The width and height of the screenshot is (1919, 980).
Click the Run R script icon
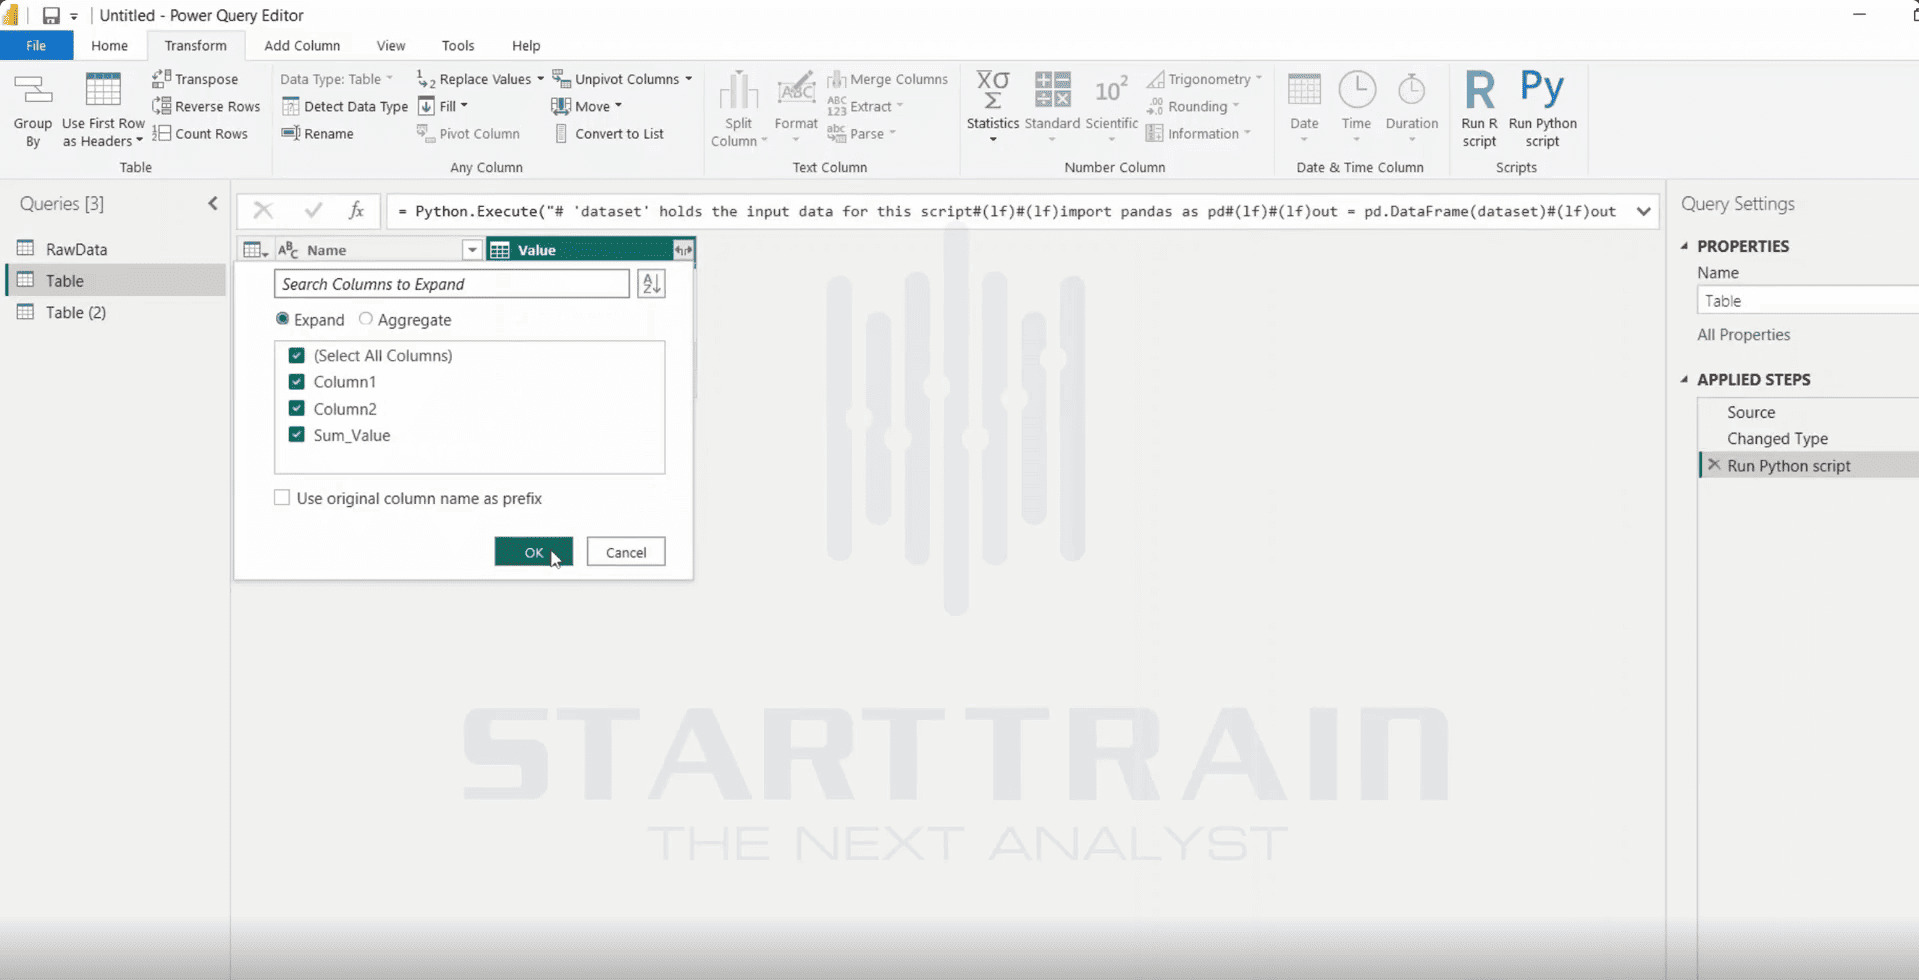point(1479,88)
